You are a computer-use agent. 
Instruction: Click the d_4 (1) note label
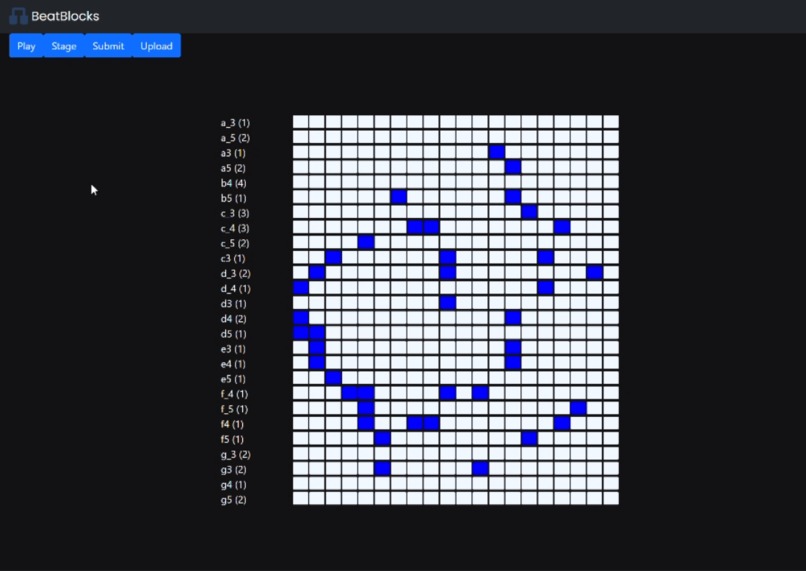235,289
